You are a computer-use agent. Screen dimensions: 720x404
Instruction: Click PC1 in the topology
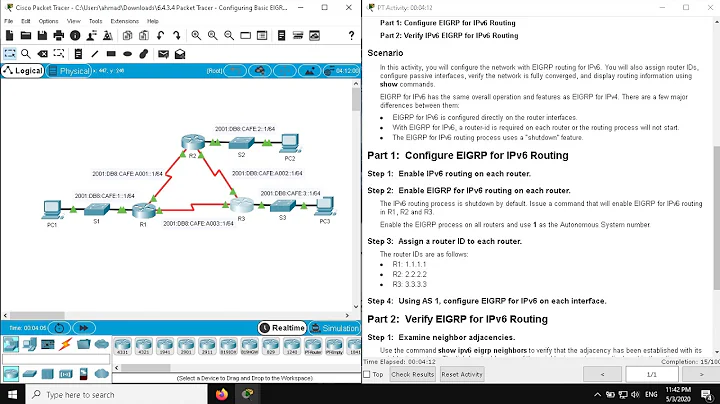click(x=51, y=210)
